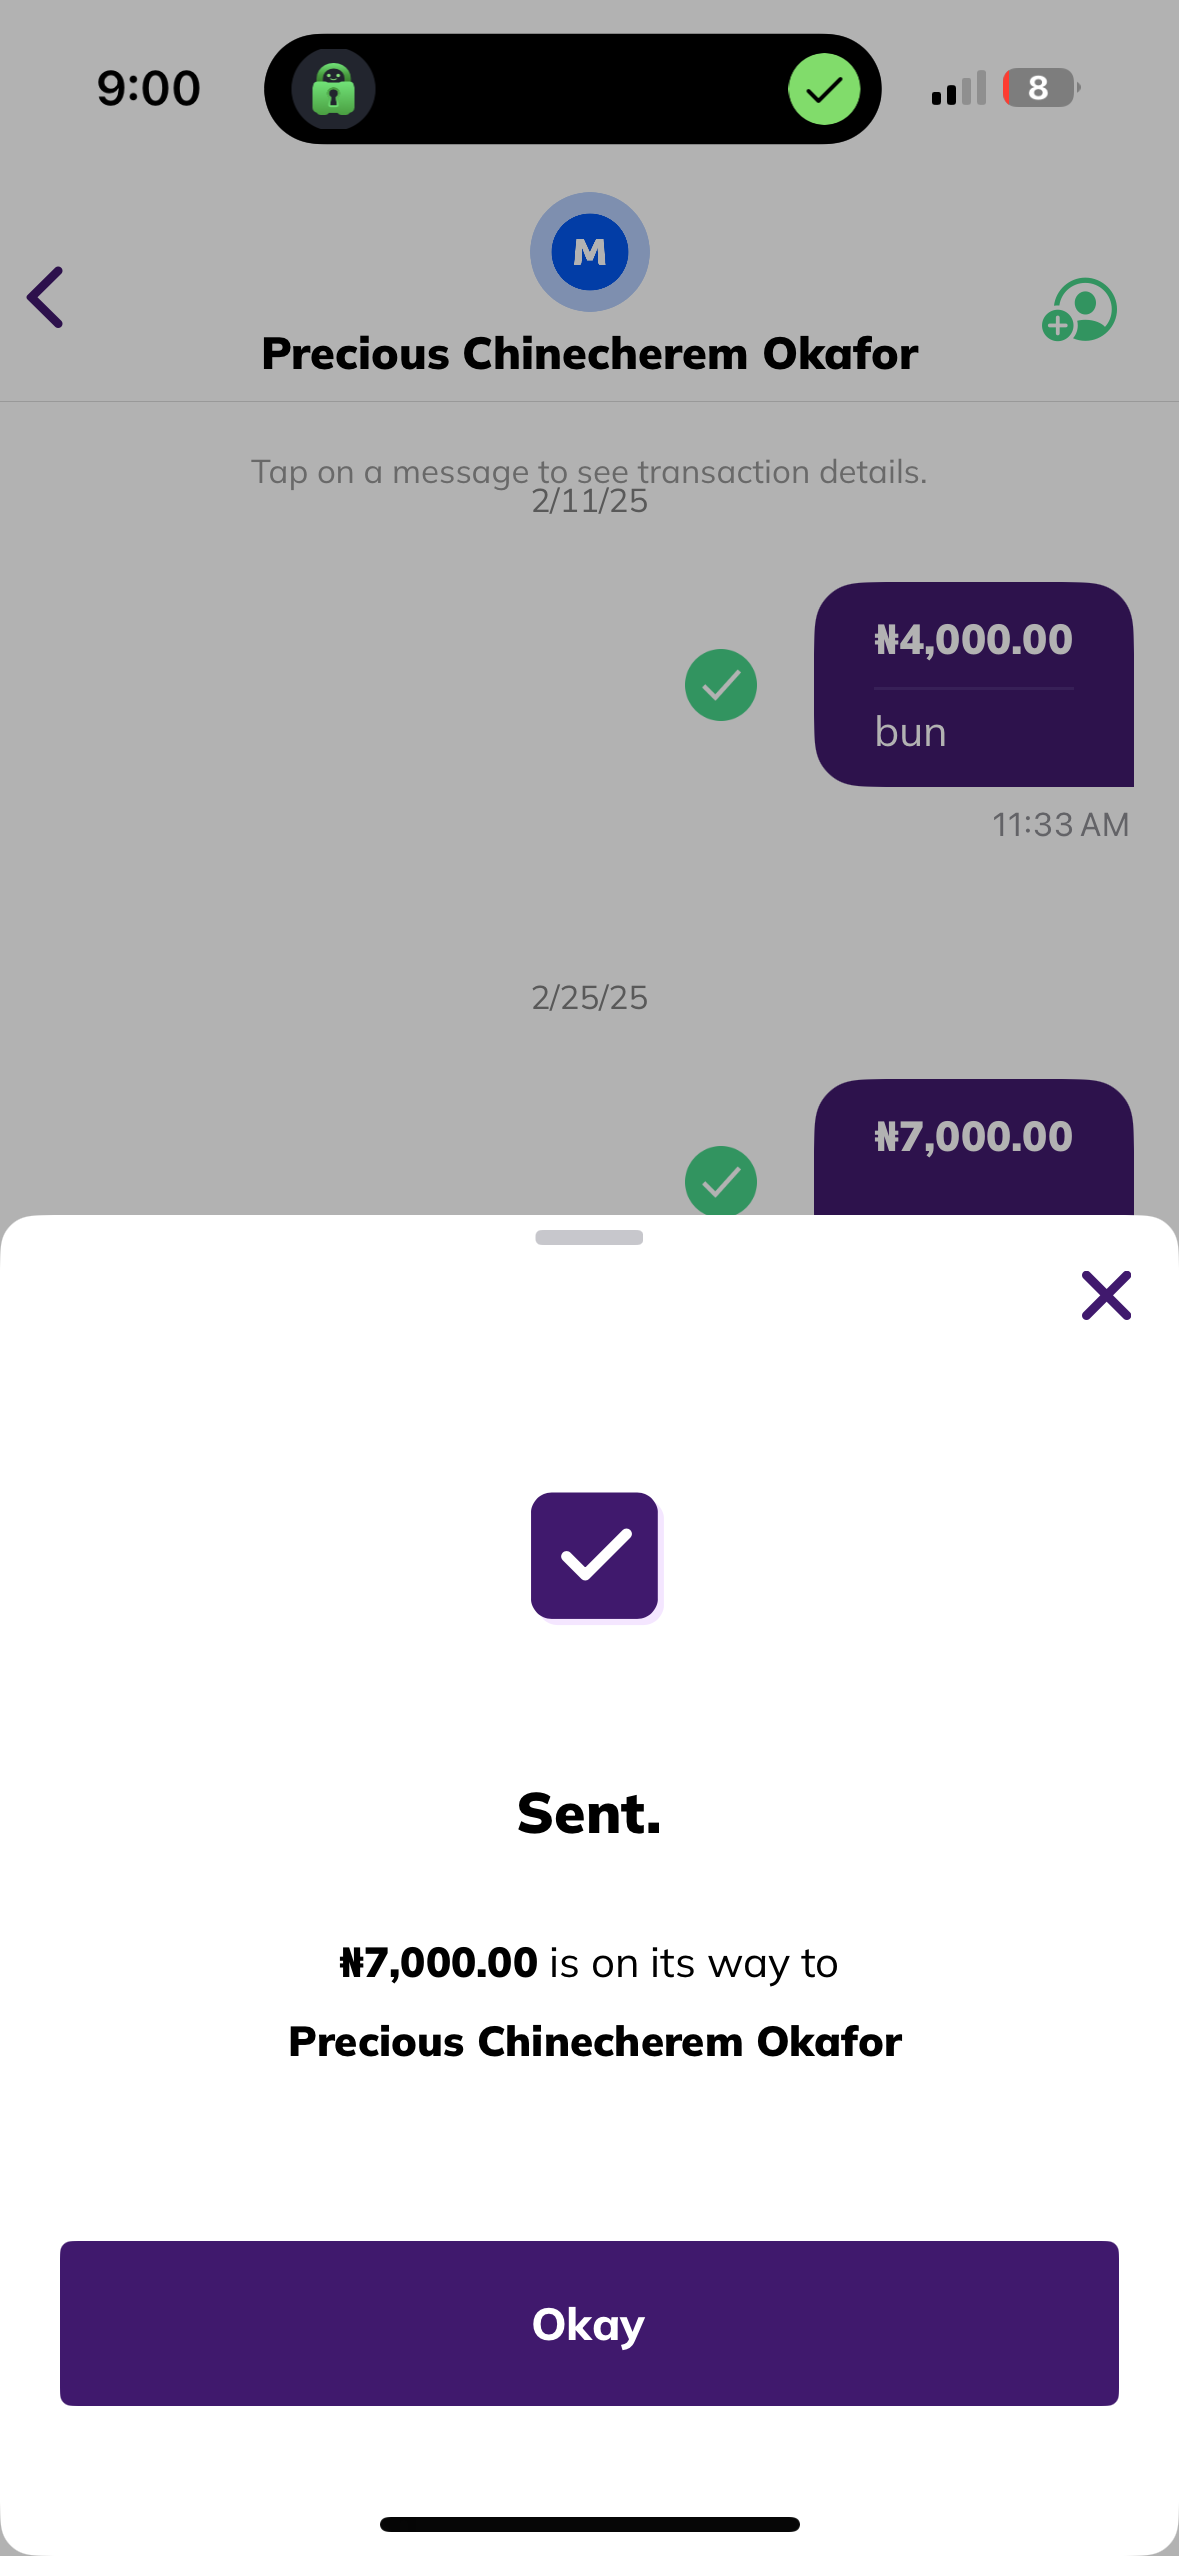This screenshot has height=2556, width=1179.
Task: Tap the bottom sheet drag handle
Action: (589, 1237)
